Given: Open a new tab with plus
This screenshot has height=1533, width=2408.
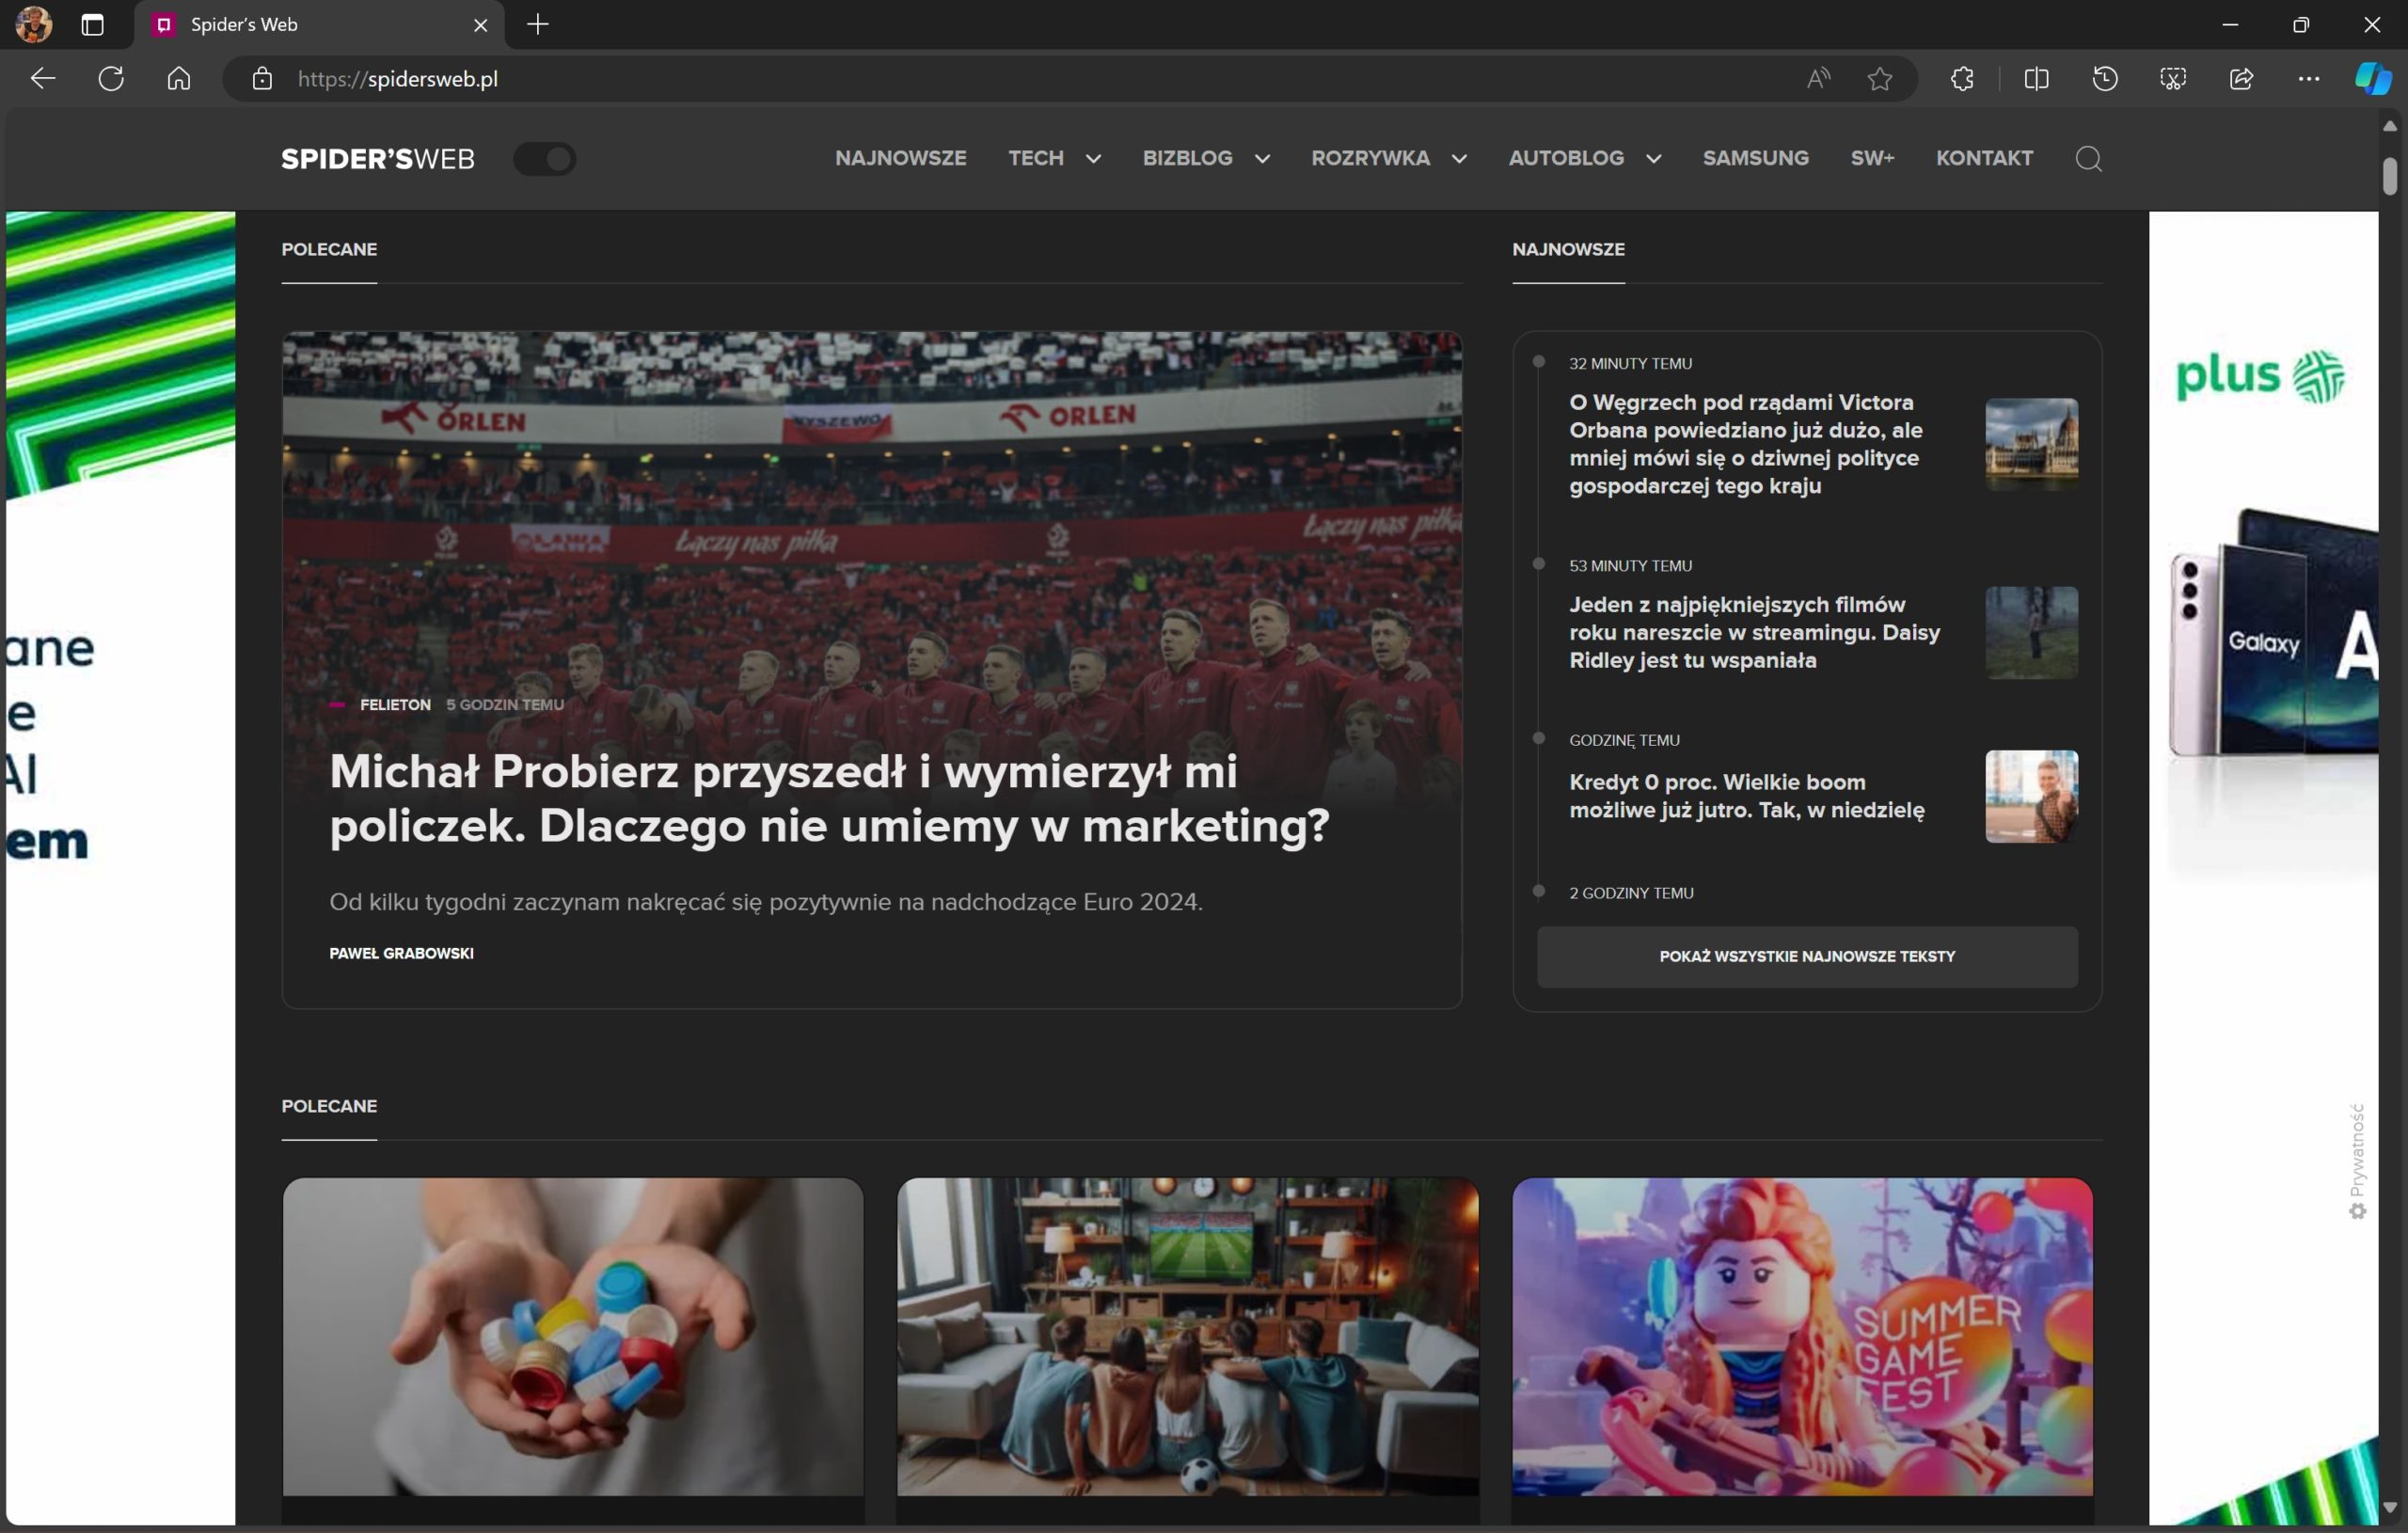Looking at the screenshot, I should point(538,24).
